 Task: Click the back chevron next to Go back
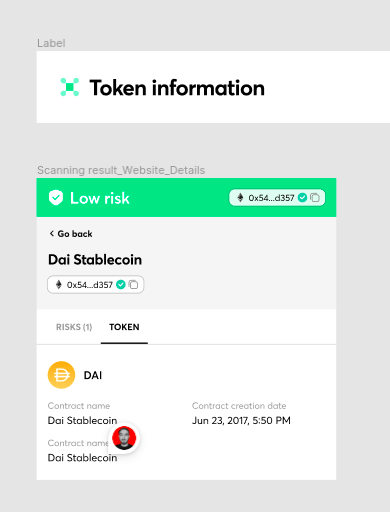[x=52, y=233]
